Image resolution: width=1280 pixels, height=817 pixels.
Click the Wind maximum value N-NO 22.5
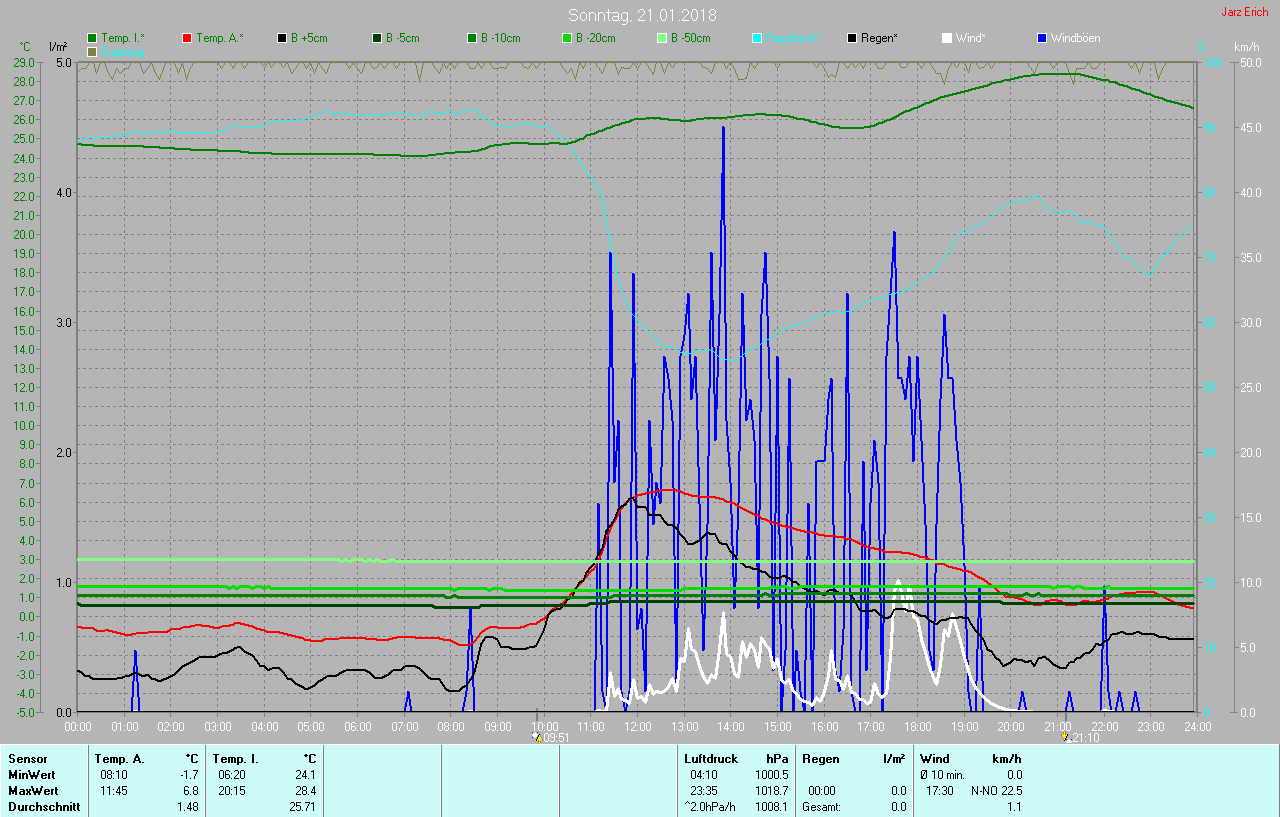[988, 791]
